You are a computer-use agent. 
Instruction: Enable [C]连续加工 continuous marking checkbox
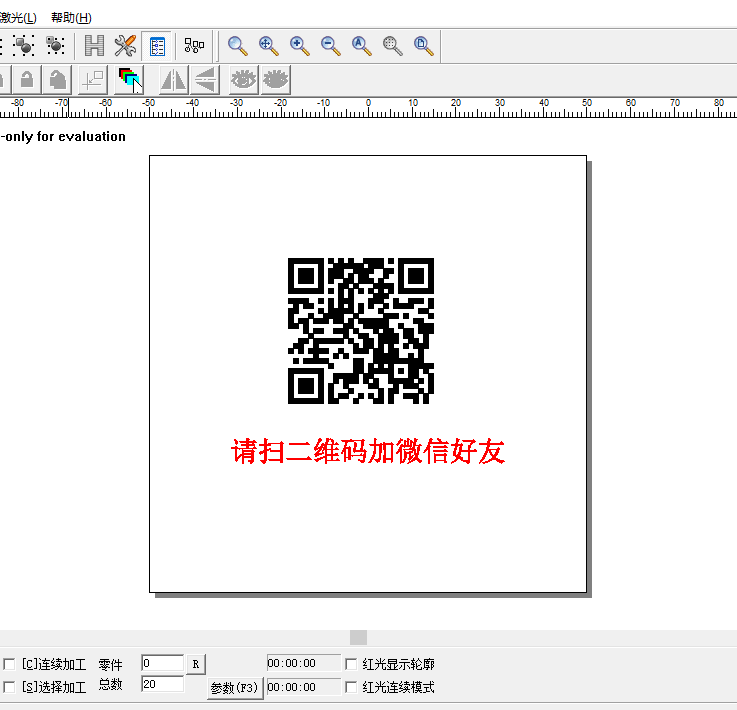point(9,664)
